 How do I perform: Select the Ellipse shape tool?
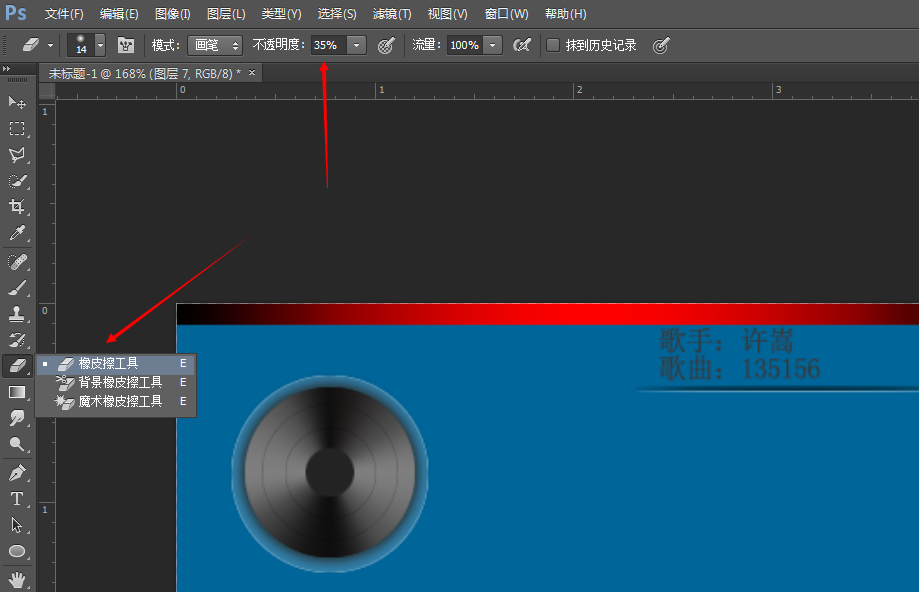(x=17, y=551)
